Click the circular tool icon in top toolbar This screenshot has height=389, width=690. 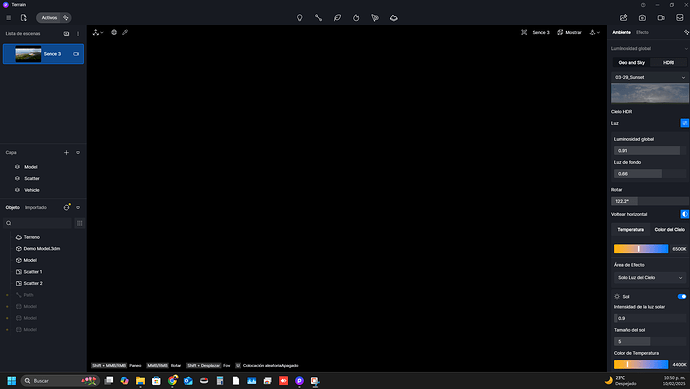pos(356,18)
